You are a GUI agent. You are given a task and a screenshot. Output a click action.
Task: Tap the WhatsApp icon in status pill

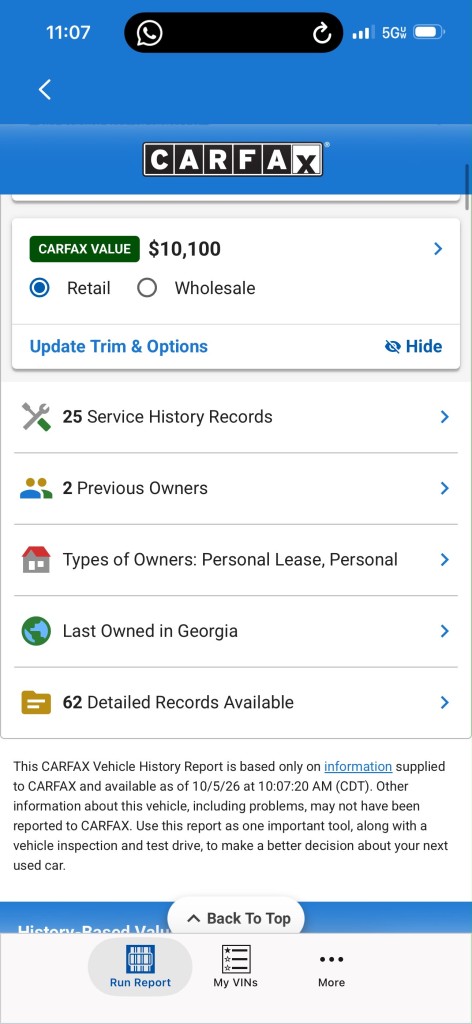[149, 33]
